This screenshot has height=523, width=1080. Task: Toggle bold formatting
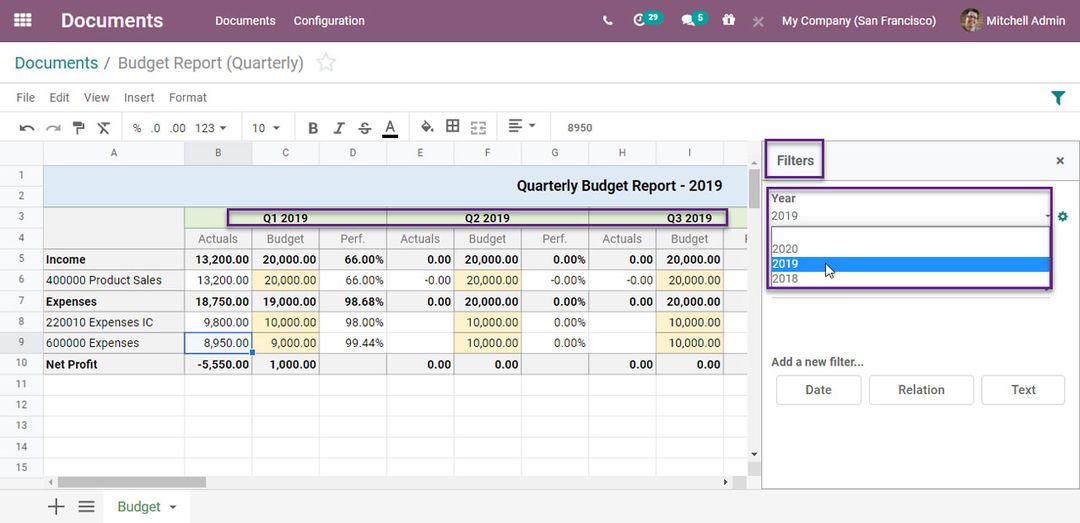coord(313,128)
